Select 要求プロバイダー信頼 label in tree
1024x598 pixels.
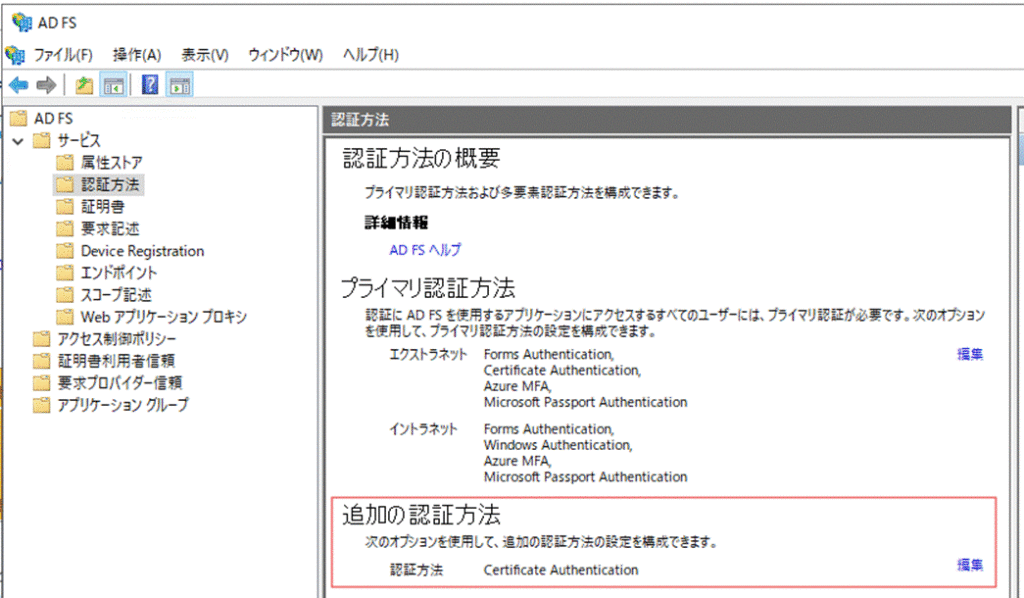[x=120, y=383]
